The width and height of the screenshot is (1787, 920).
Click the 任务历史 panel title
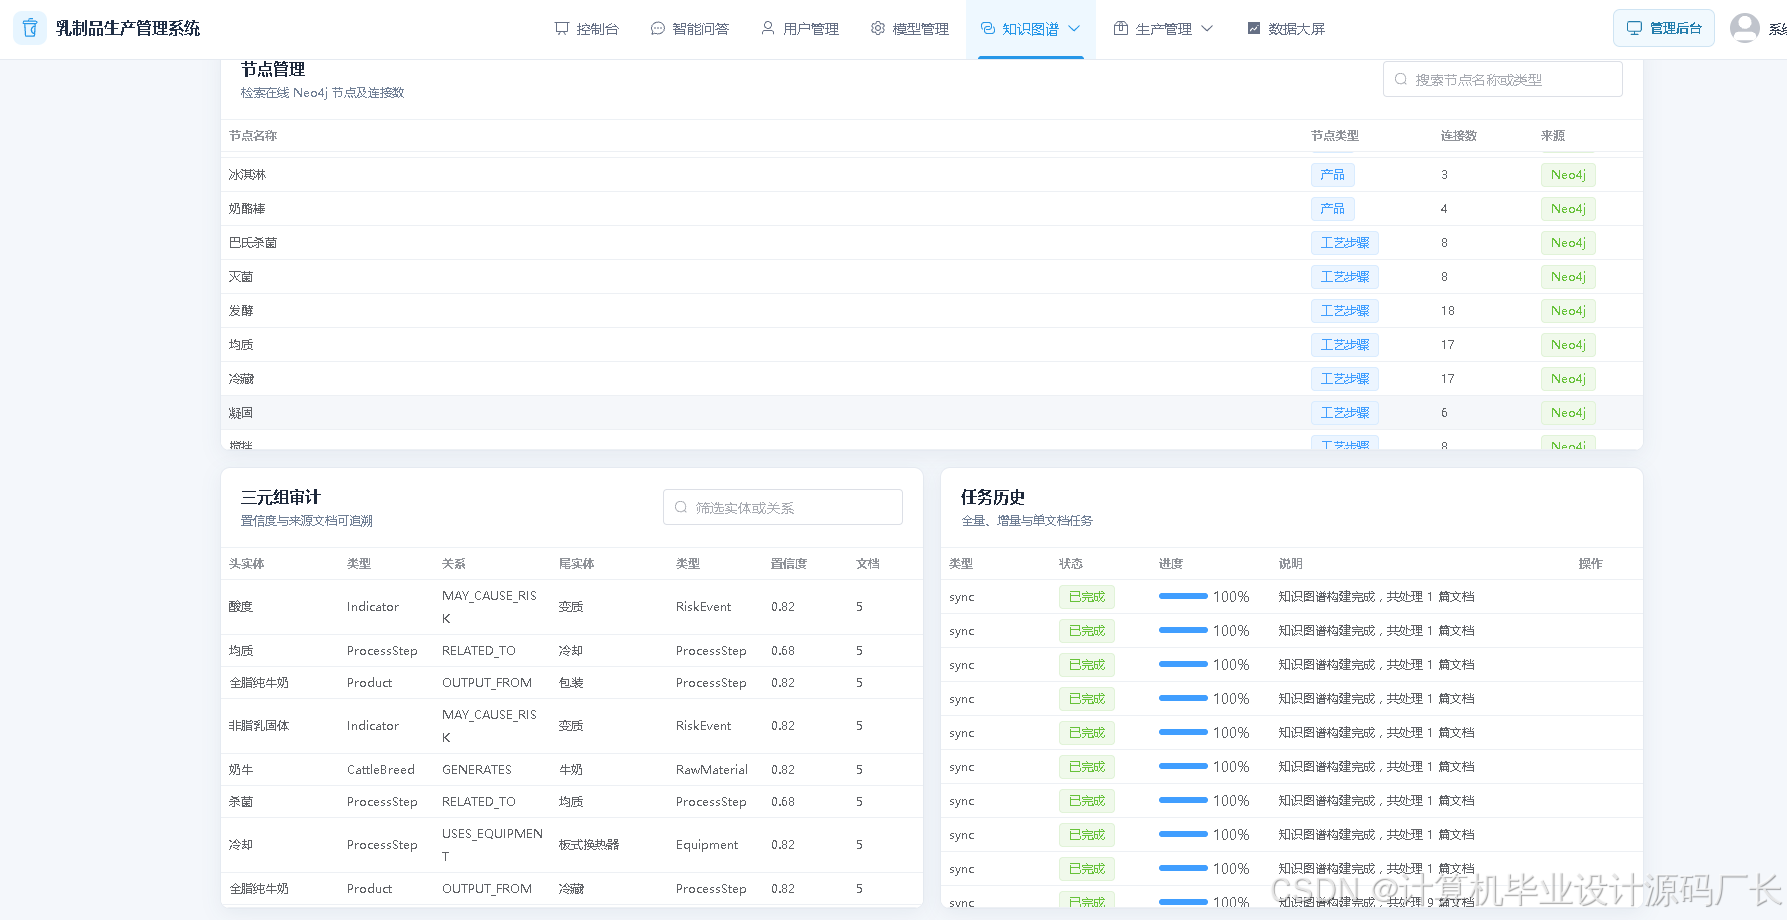(x=993, y=497)
